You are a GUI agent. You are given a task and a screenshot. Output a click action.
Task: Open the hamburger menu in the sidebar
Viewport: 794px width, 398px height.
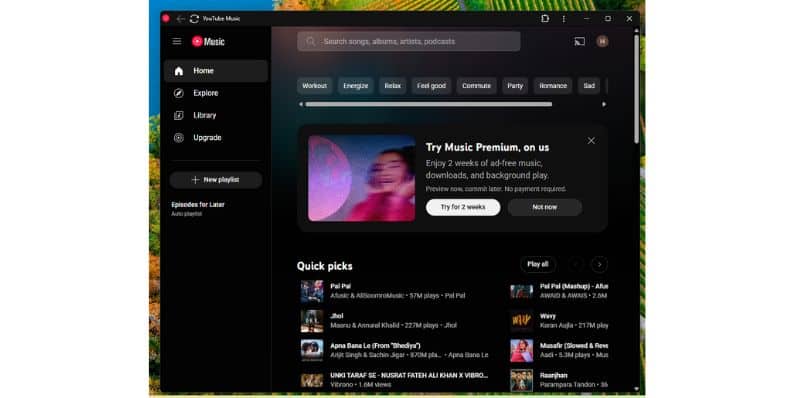pos(177,42)
